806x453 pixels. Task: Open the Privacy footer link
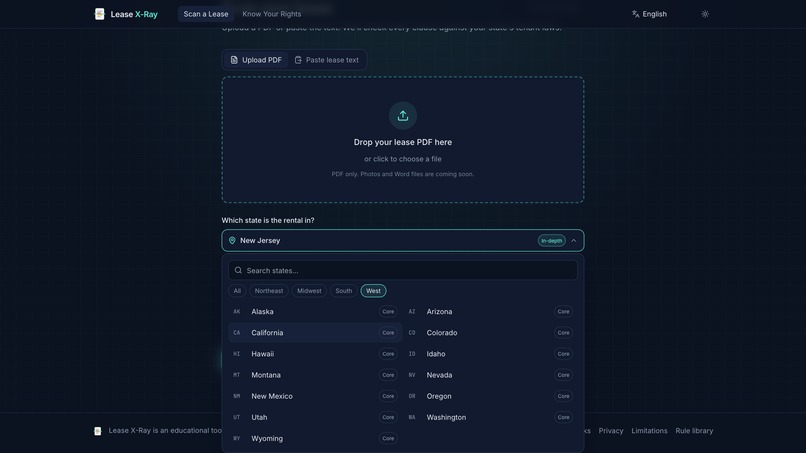[611, 431]
